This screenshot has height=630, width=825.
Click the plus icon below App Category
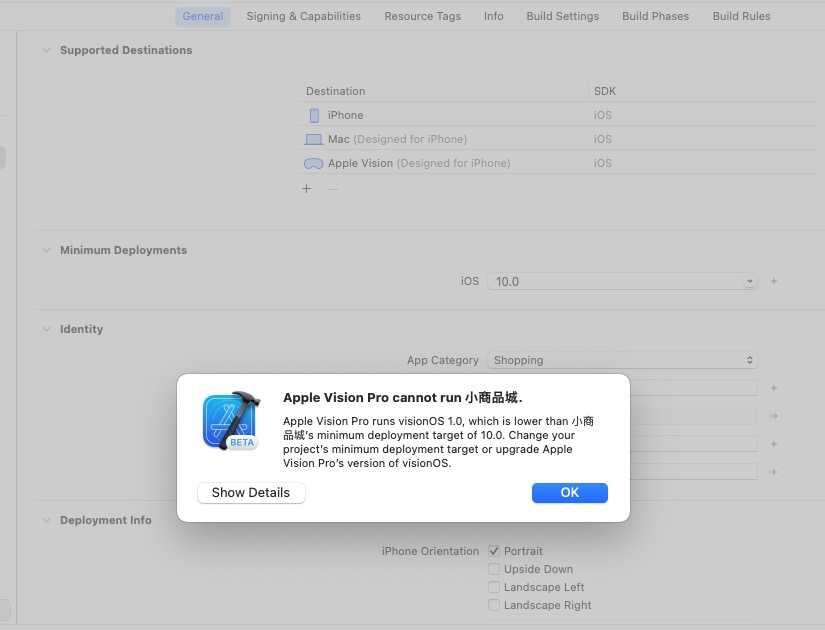(773, 388)
